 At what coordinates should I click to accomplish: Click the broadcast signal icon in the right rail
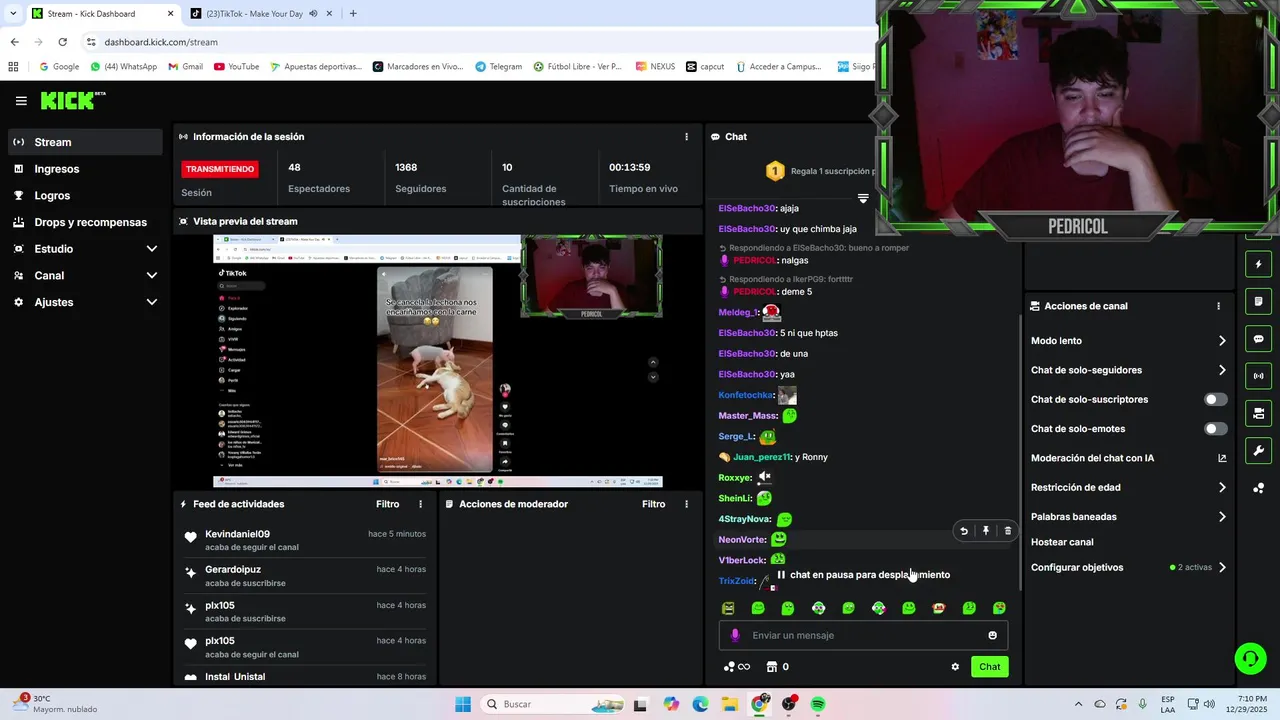coord(1258,376)
